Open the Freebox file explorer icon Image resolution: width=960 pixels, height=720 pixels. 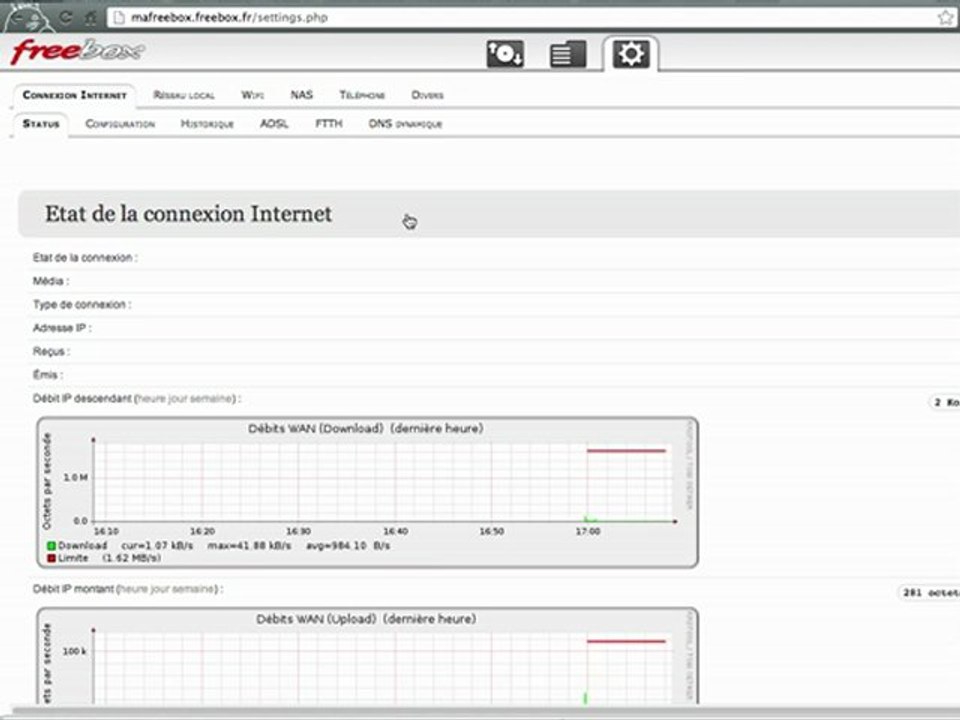coord(568,54)
